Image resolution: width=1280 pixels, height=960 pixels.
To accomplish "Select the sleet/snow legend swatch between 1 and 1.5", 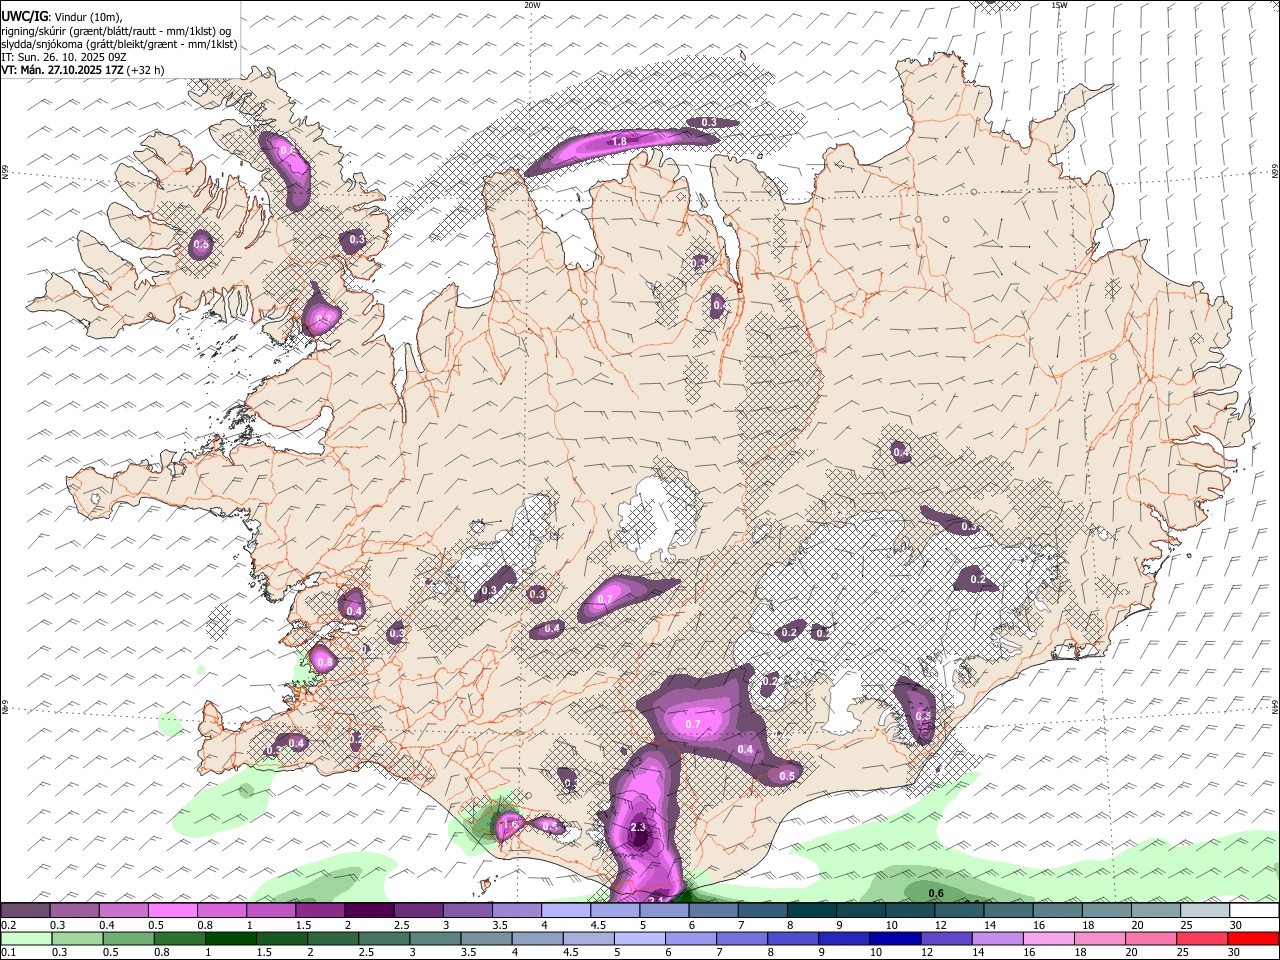I will tap(271, 910).
